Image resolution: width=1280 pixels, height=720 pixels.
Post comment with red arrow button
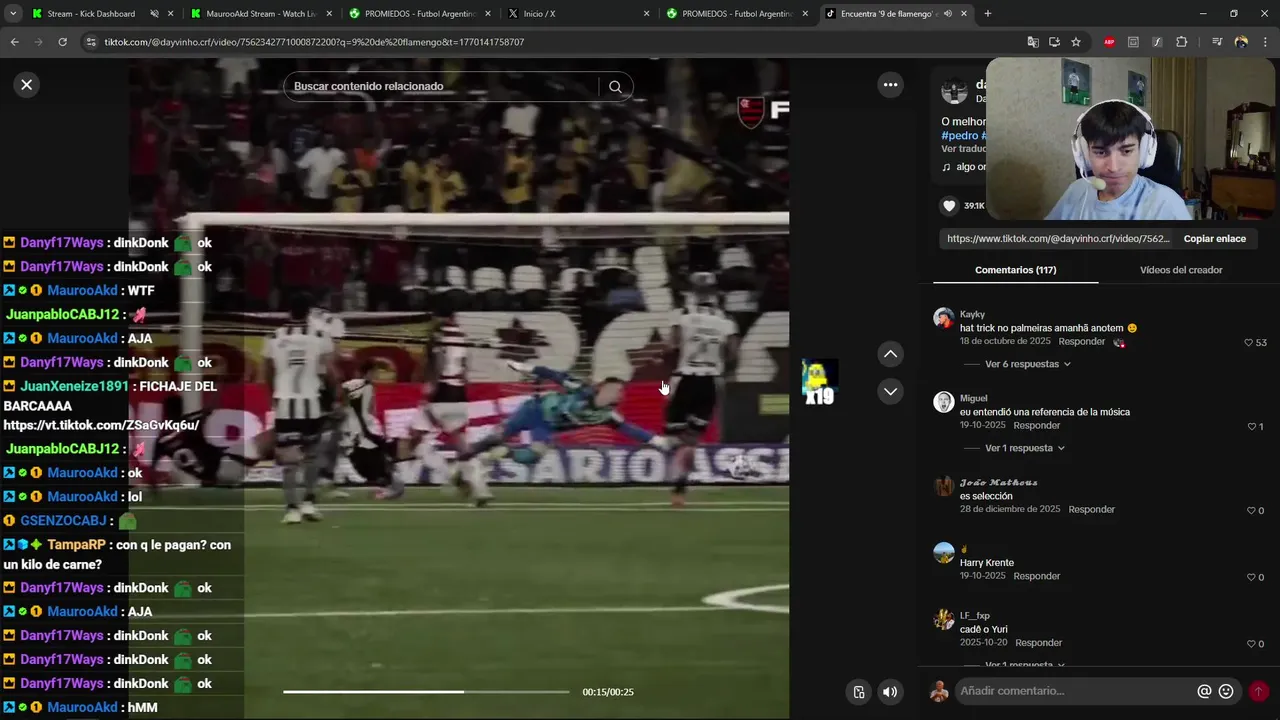(x=1258, y=691)
